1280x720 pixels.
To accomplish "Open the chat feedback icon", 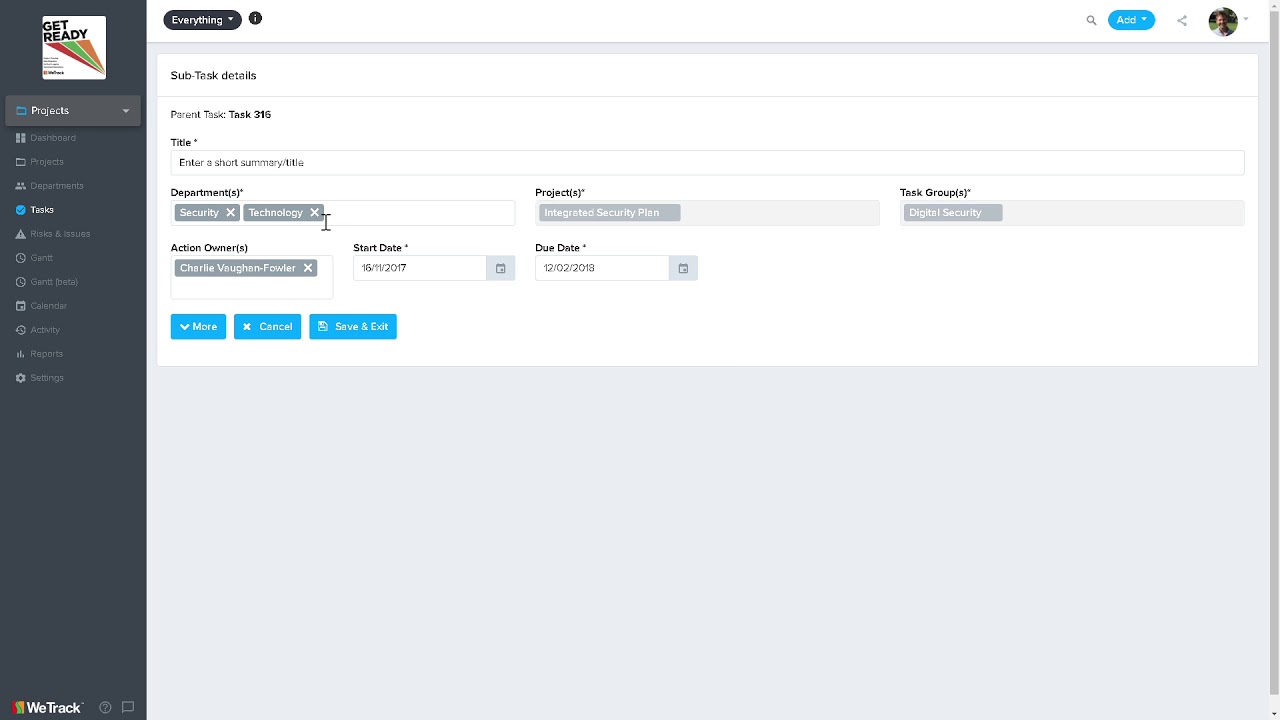I will tap(128, 707).
